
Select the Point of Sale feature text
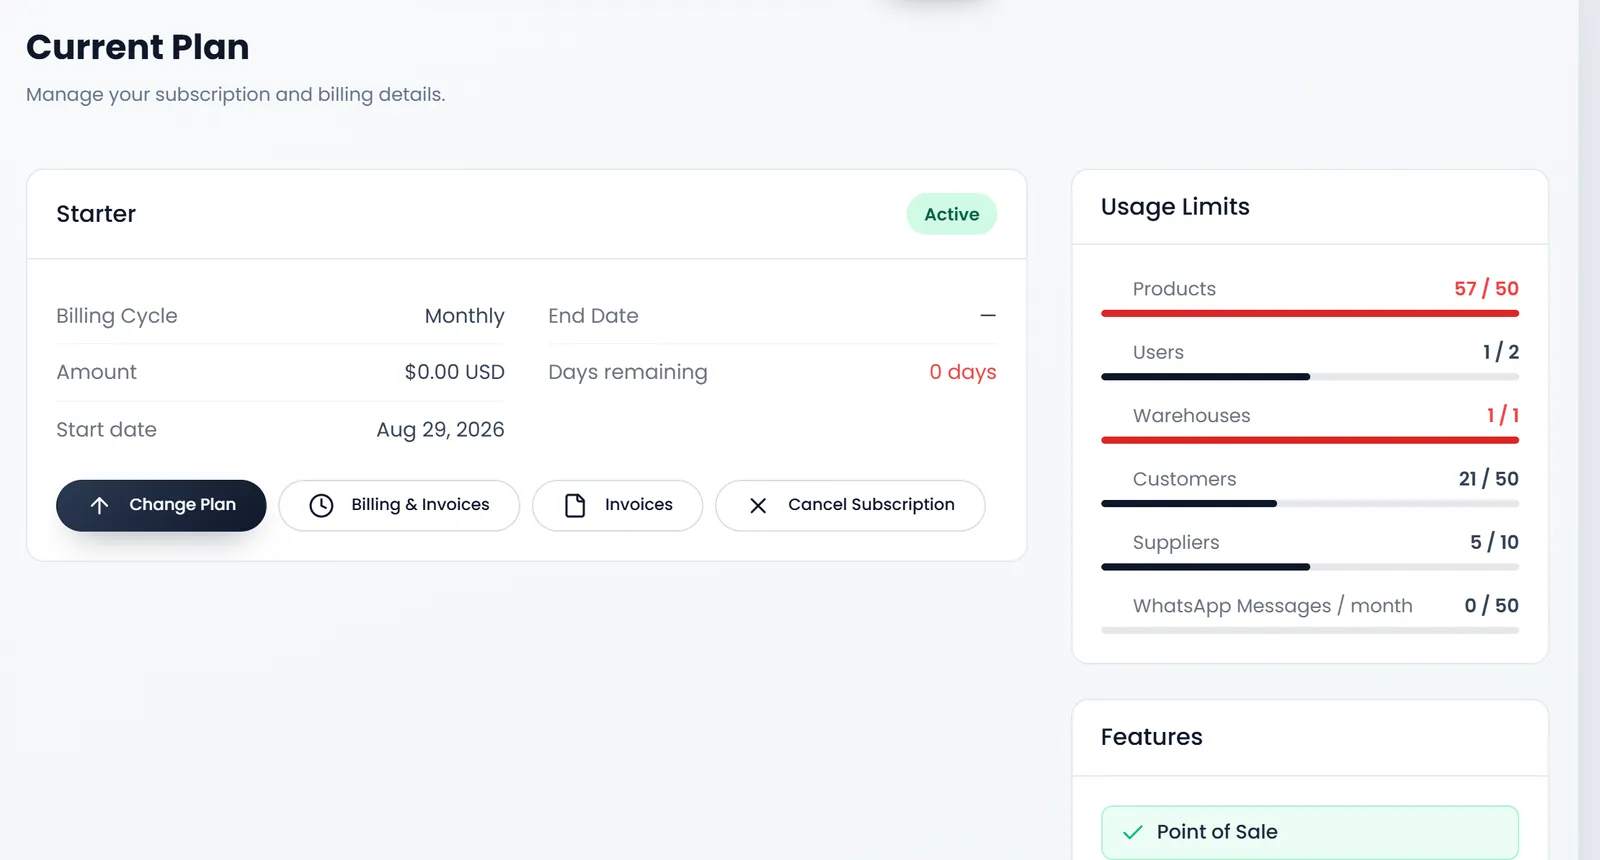click(x=1217, y=832)
